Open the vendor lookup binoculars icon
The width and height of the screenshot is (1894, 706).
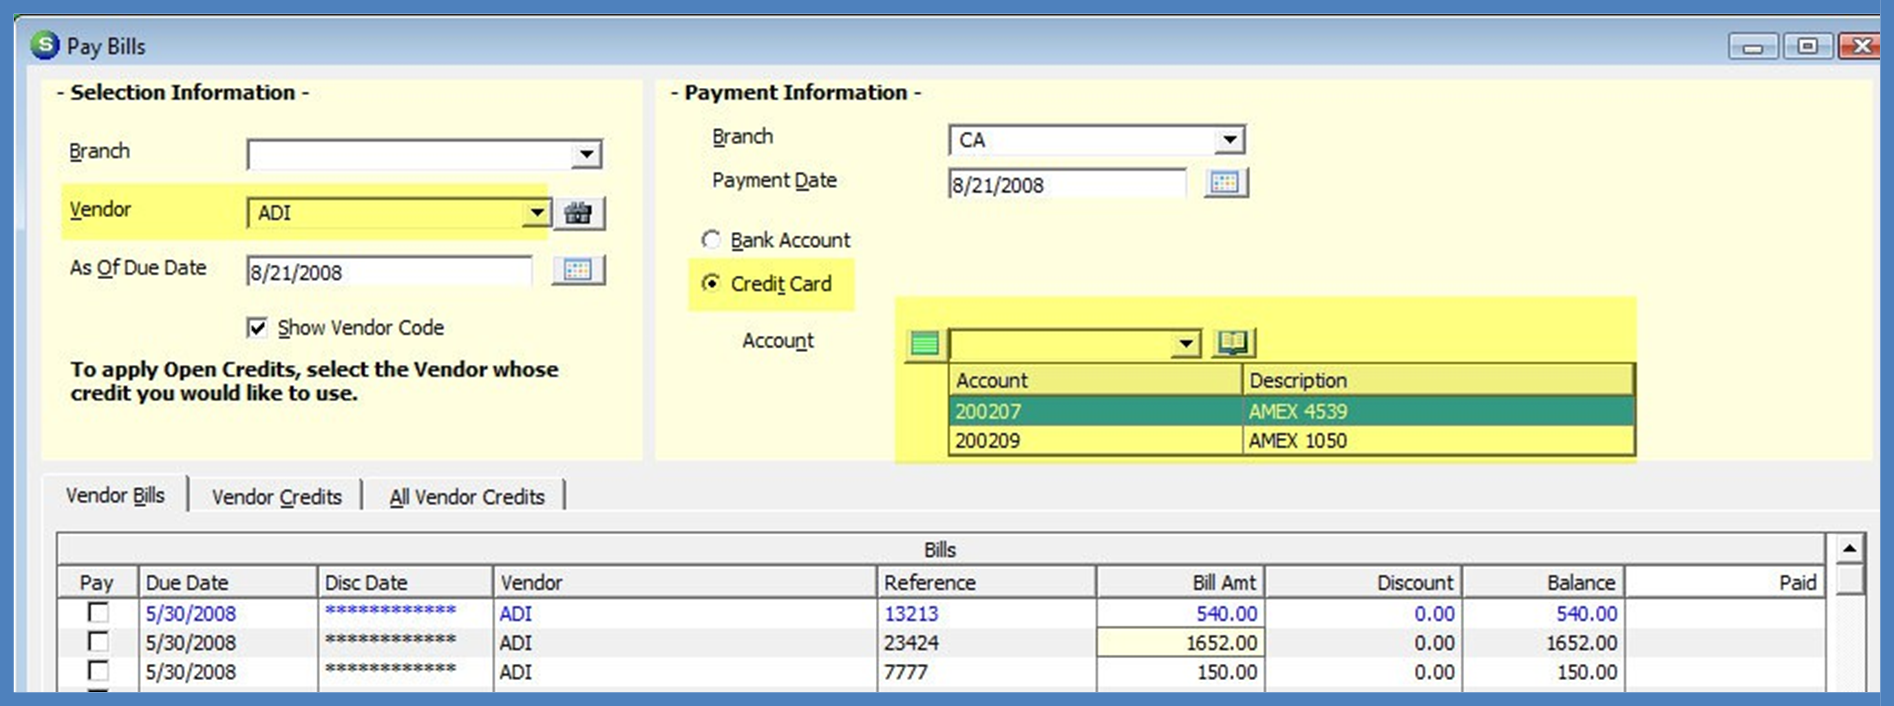click(x=579, y=213)
